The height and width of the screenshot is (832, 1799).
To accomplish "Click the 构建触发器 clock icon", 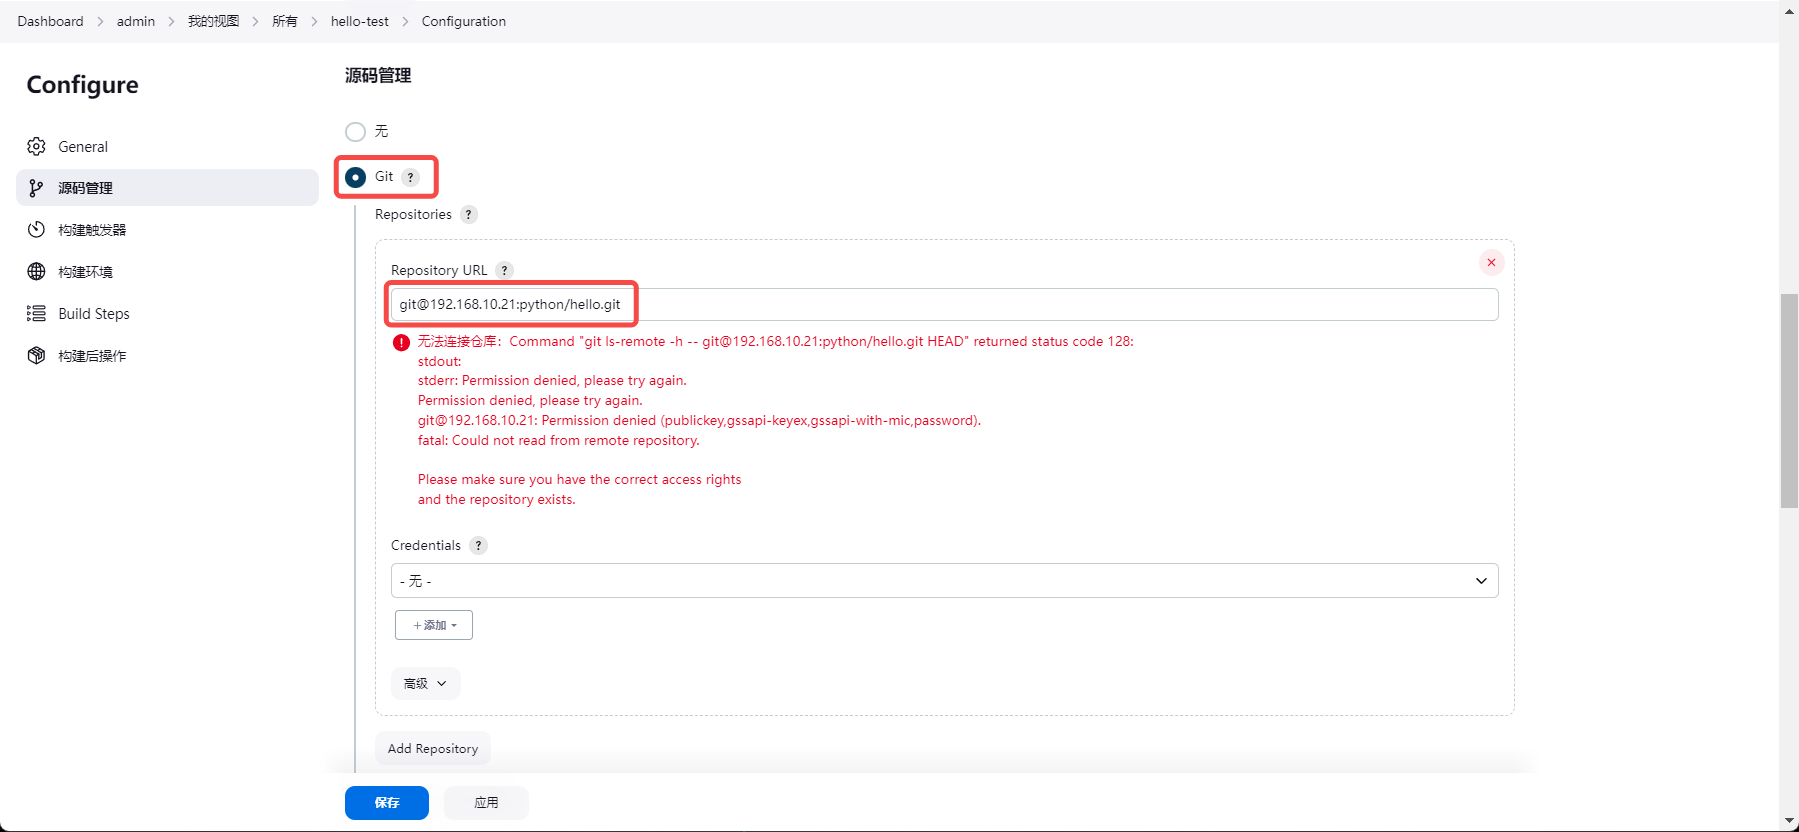I will pos(37,230).
